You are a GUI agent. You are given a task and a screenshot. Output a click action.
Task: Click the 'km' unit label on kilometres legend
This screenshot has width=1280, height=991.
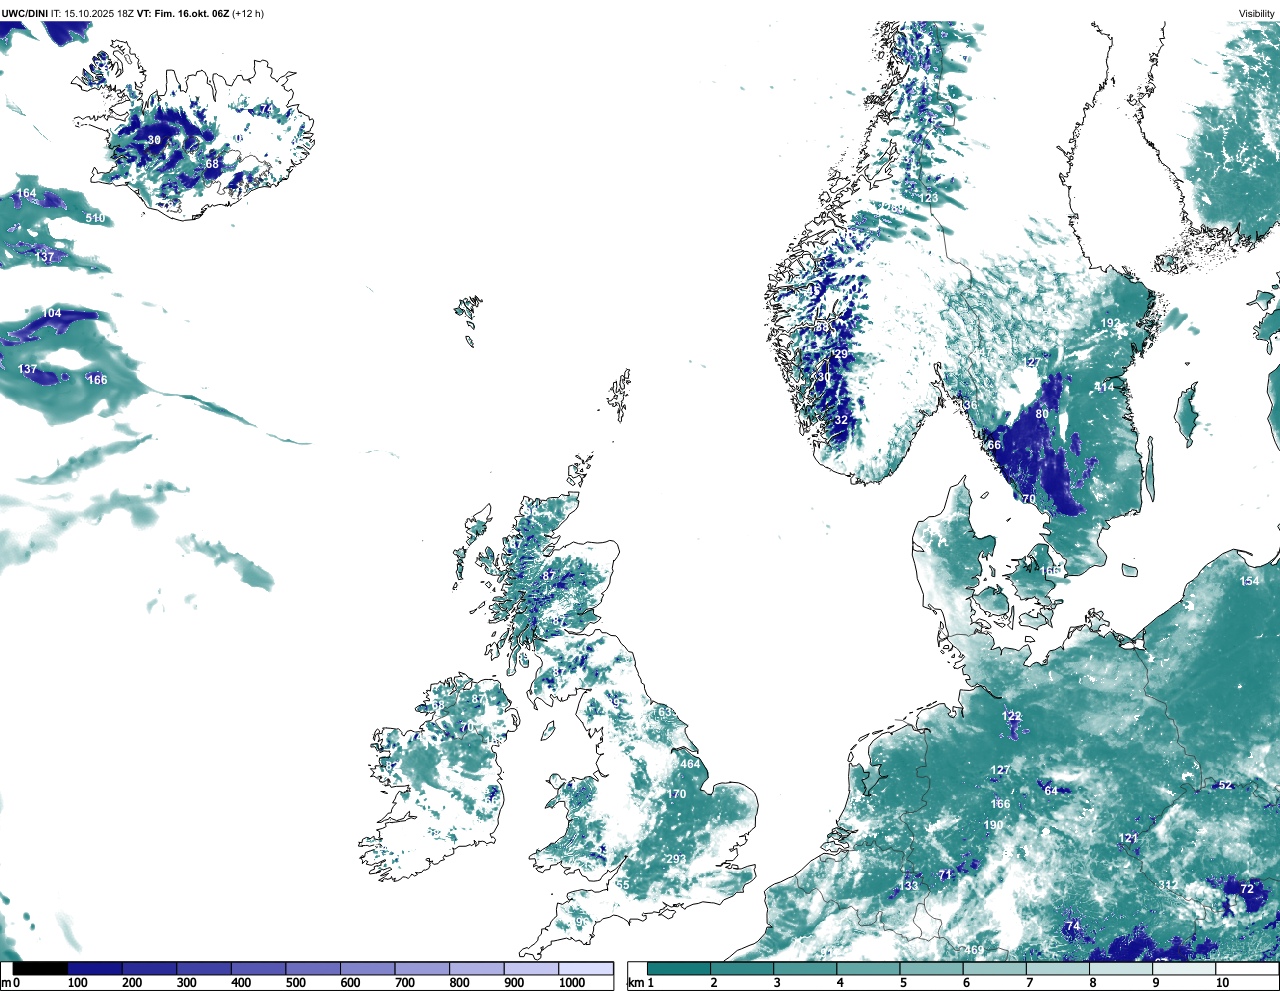[x=634, y=983]
